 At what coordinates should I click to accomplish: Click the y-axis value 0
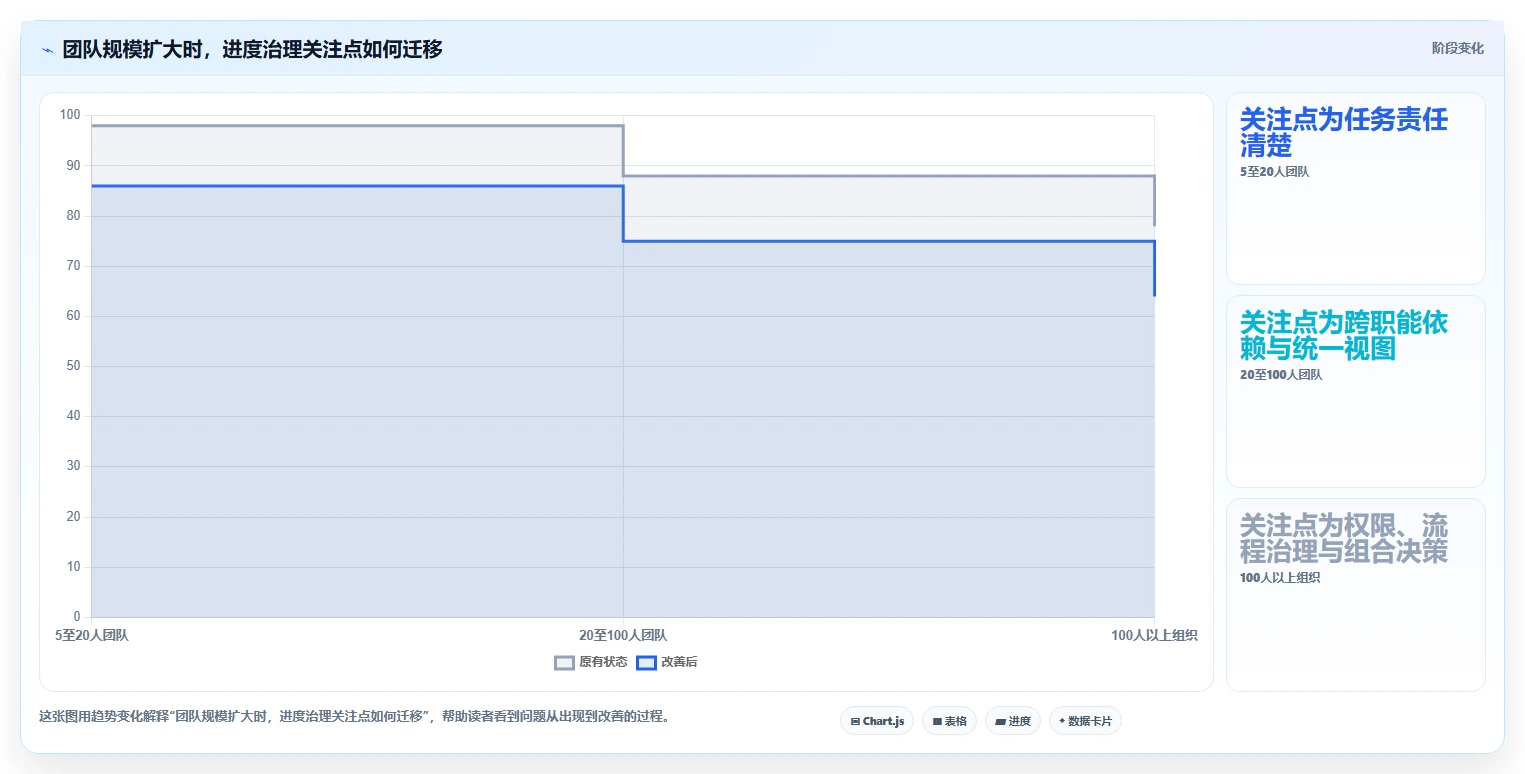(x=77, y=616)
